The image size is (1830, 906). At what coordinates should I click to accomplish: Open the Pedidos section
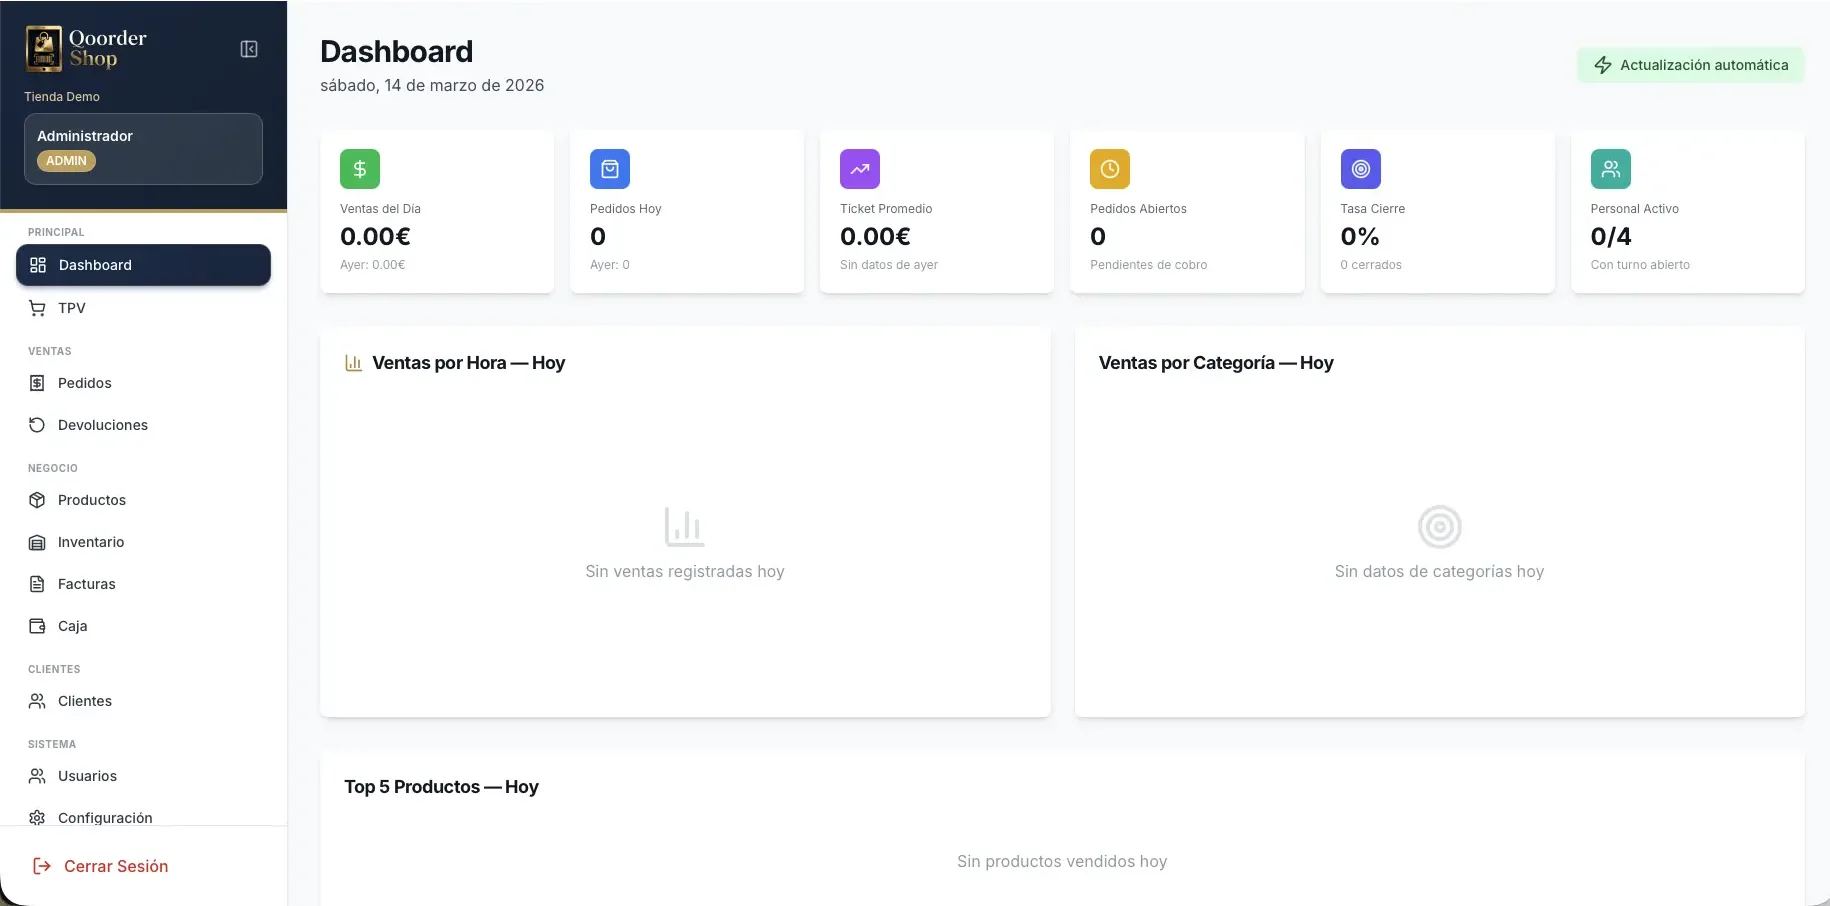click(143, 383)
